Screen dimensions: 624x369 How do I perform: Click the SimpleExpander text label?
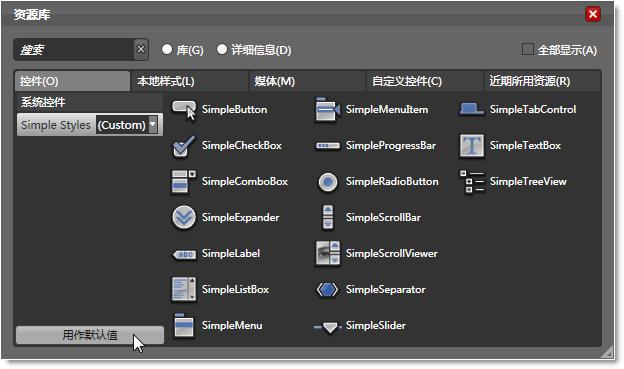[x=241, y=218]
